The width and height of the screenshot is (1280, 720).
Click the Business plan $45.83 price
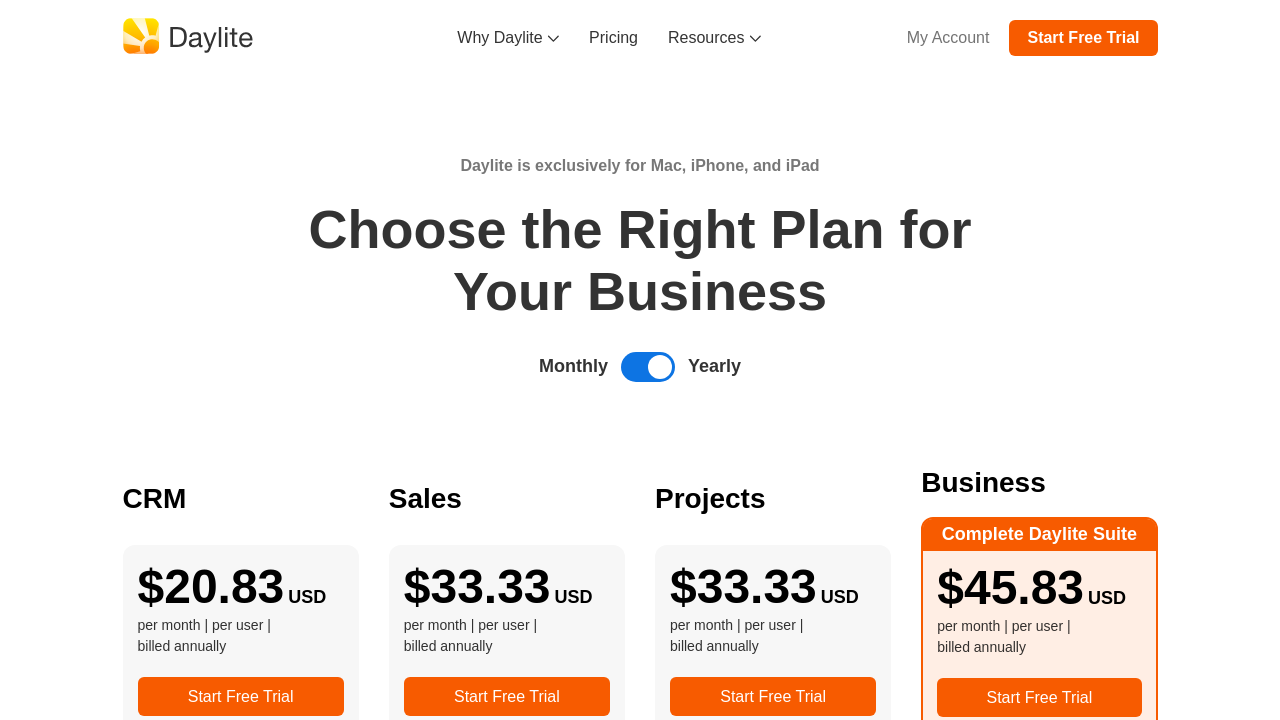click(x=1010, y=588)
